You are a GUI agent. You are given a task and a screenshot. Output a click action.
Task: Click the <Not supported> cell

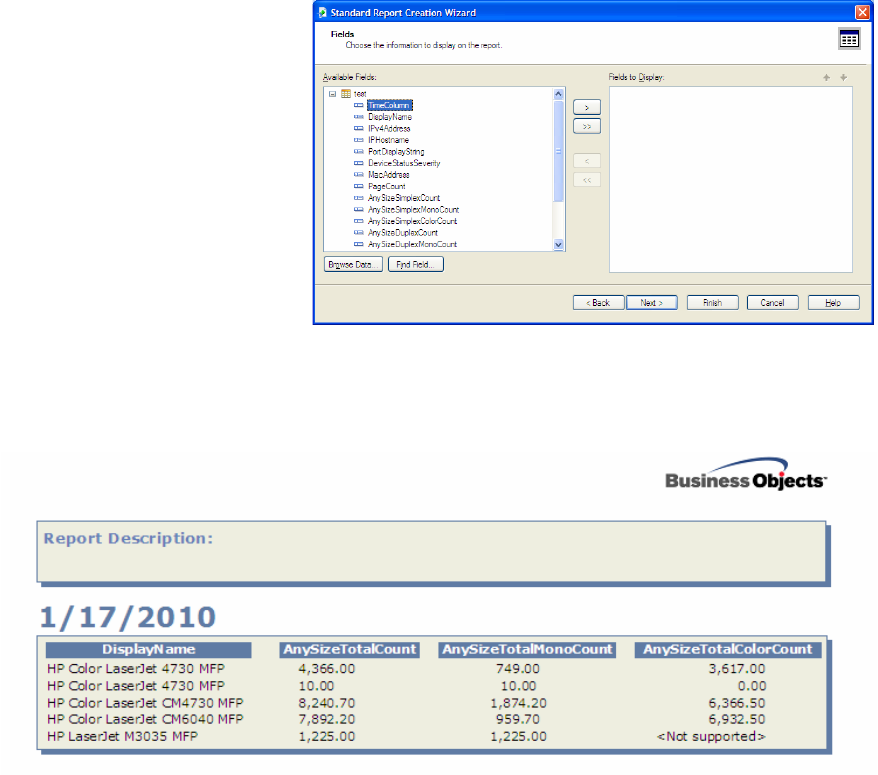click(711, 736)
